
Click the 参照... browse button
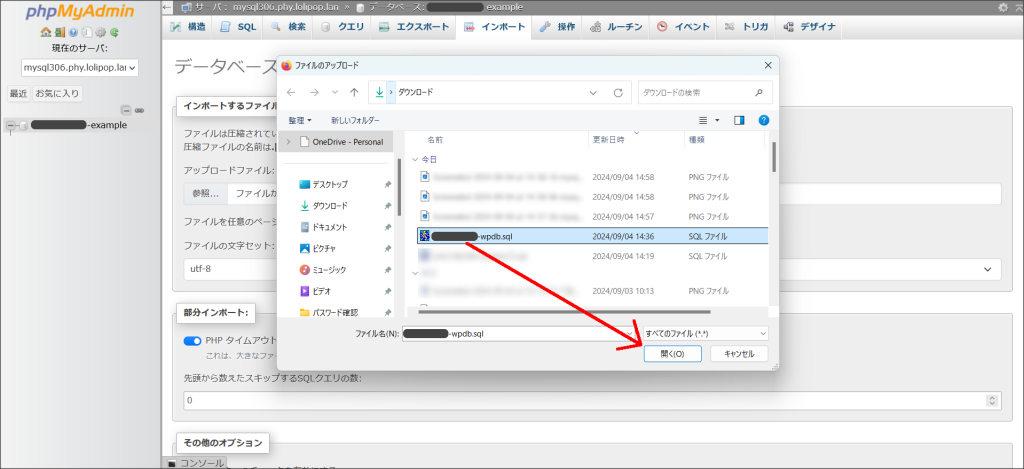205,193
